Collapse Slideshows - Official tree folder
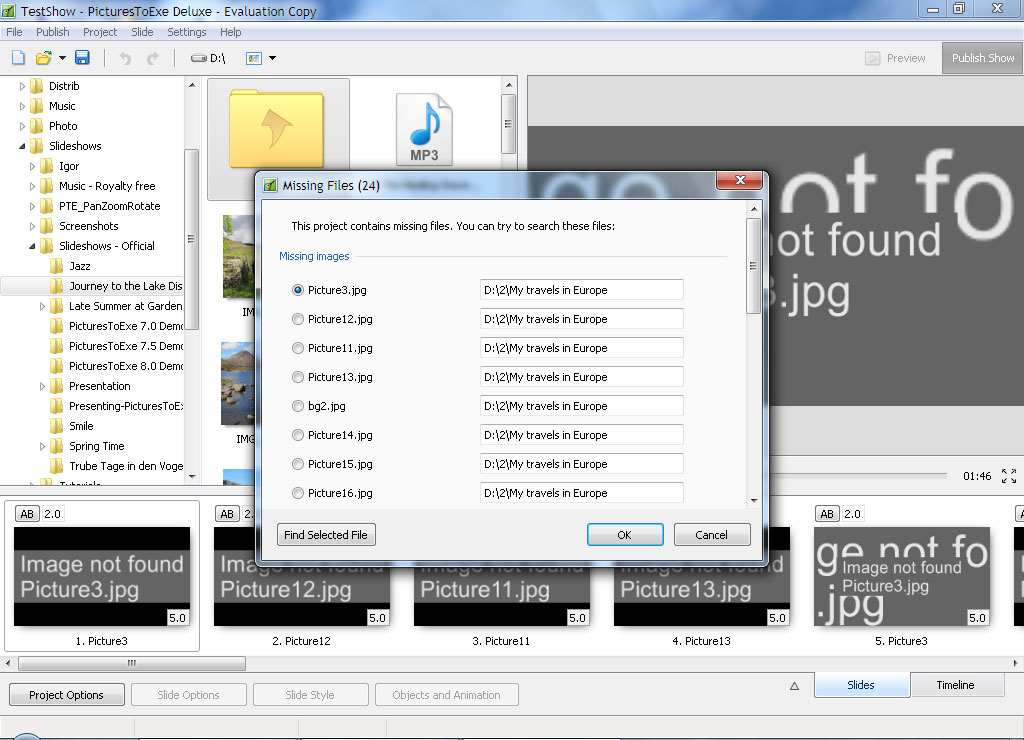 click(32, 246)
